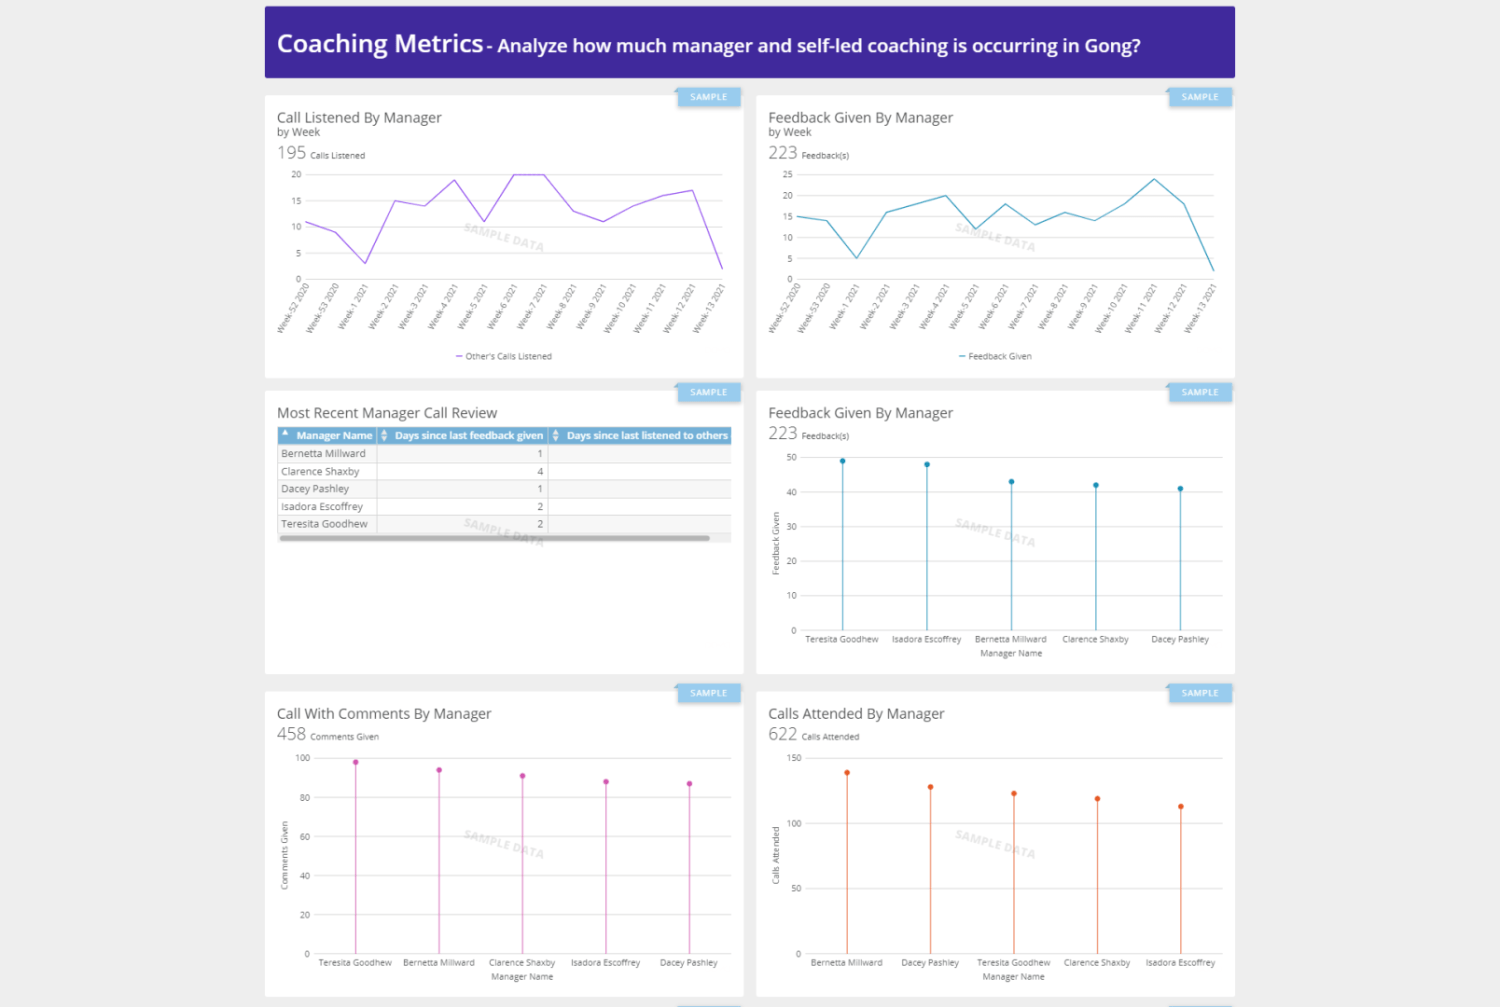This screenshot has width=1500, height=1007.
Task: Select the Bernetta Millward table row
Action: click(323, 454)
